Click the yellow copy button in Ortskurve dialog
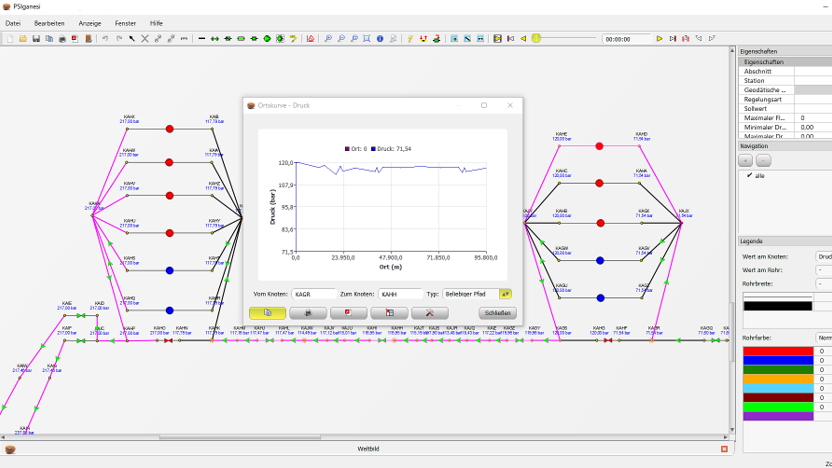 pyautogui.click(x=267, y=313)
